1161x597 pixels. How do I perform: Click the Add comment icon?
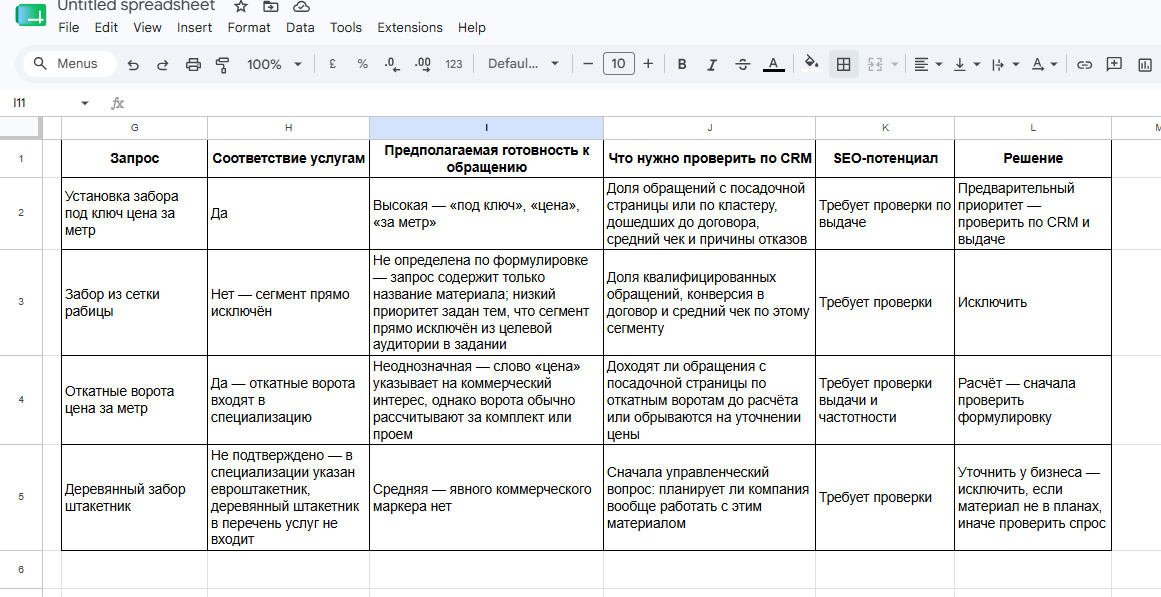1114,64
